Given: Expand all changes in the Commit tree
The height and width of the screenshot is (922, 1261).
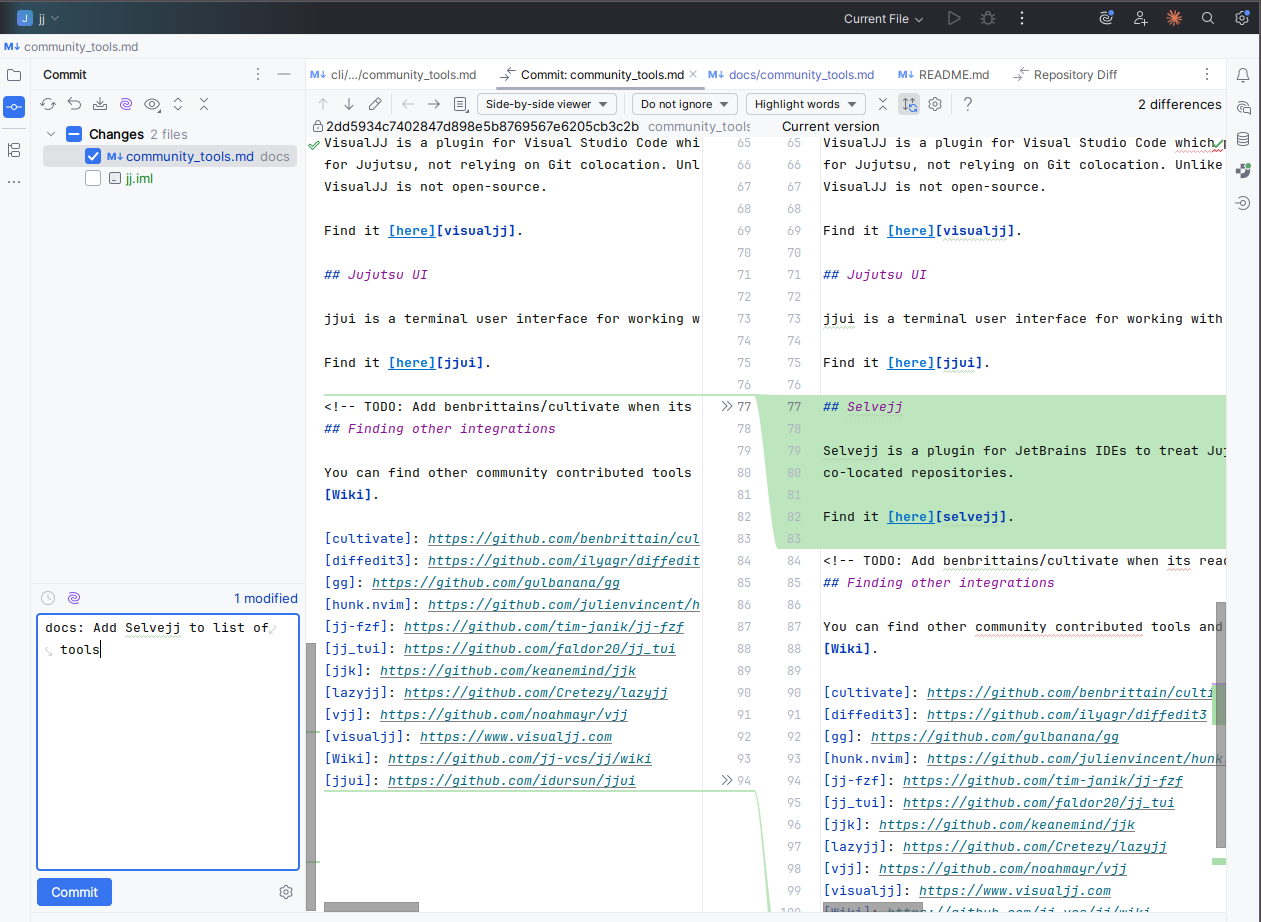Looking at the screenshot, I should [x=178, y=104].
